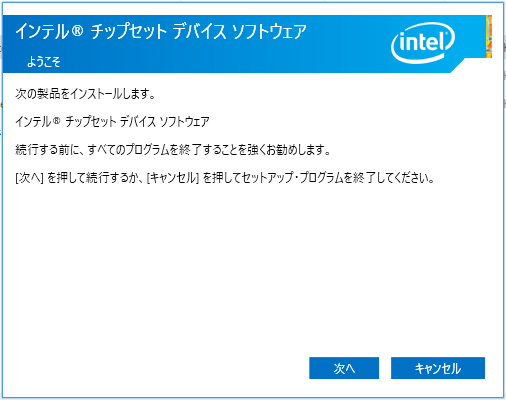Click the [キャンセル] reference in the instructions
The height and width of the screenshot is (400, 506).
[173, 178]
